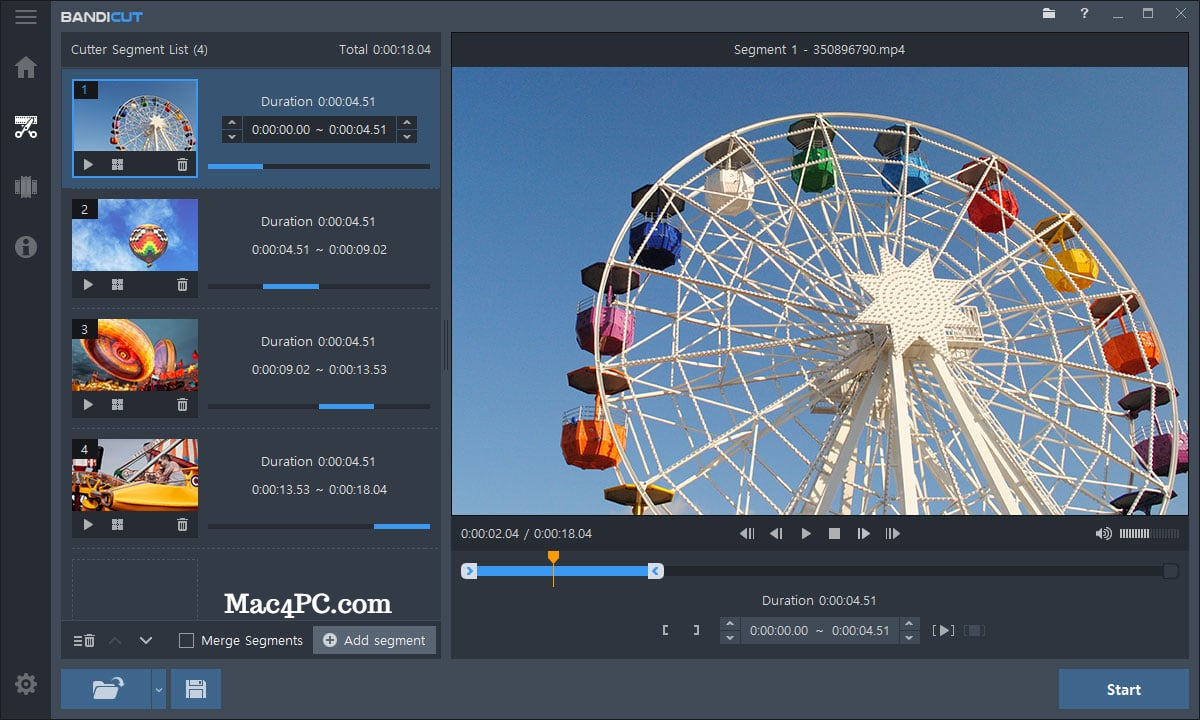Delete segment 2 with trash icon
The image size is (1200, 720).
pos(182,284)
